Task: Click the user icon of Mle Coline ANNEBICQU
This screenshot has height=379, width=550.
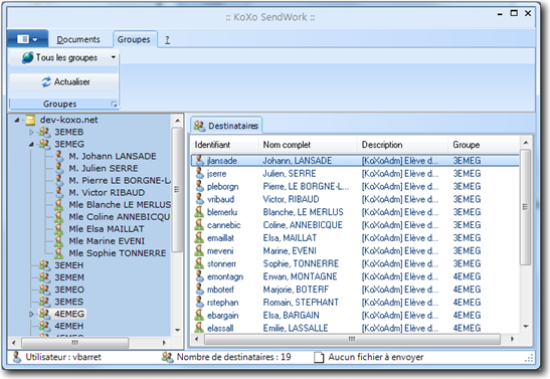Action: click(x=59, y=217)
